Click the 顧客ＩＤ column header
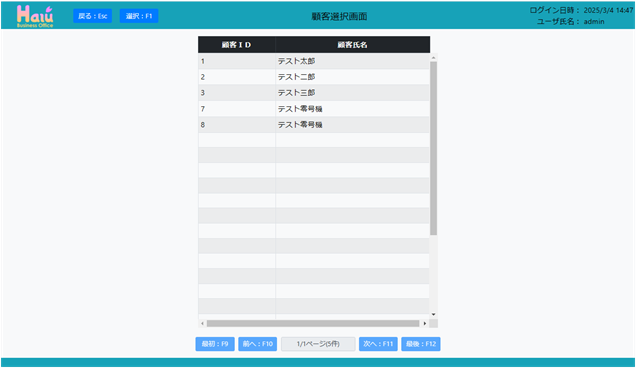The height and width of the screenshot is (368, 636). tap(237, 45)
